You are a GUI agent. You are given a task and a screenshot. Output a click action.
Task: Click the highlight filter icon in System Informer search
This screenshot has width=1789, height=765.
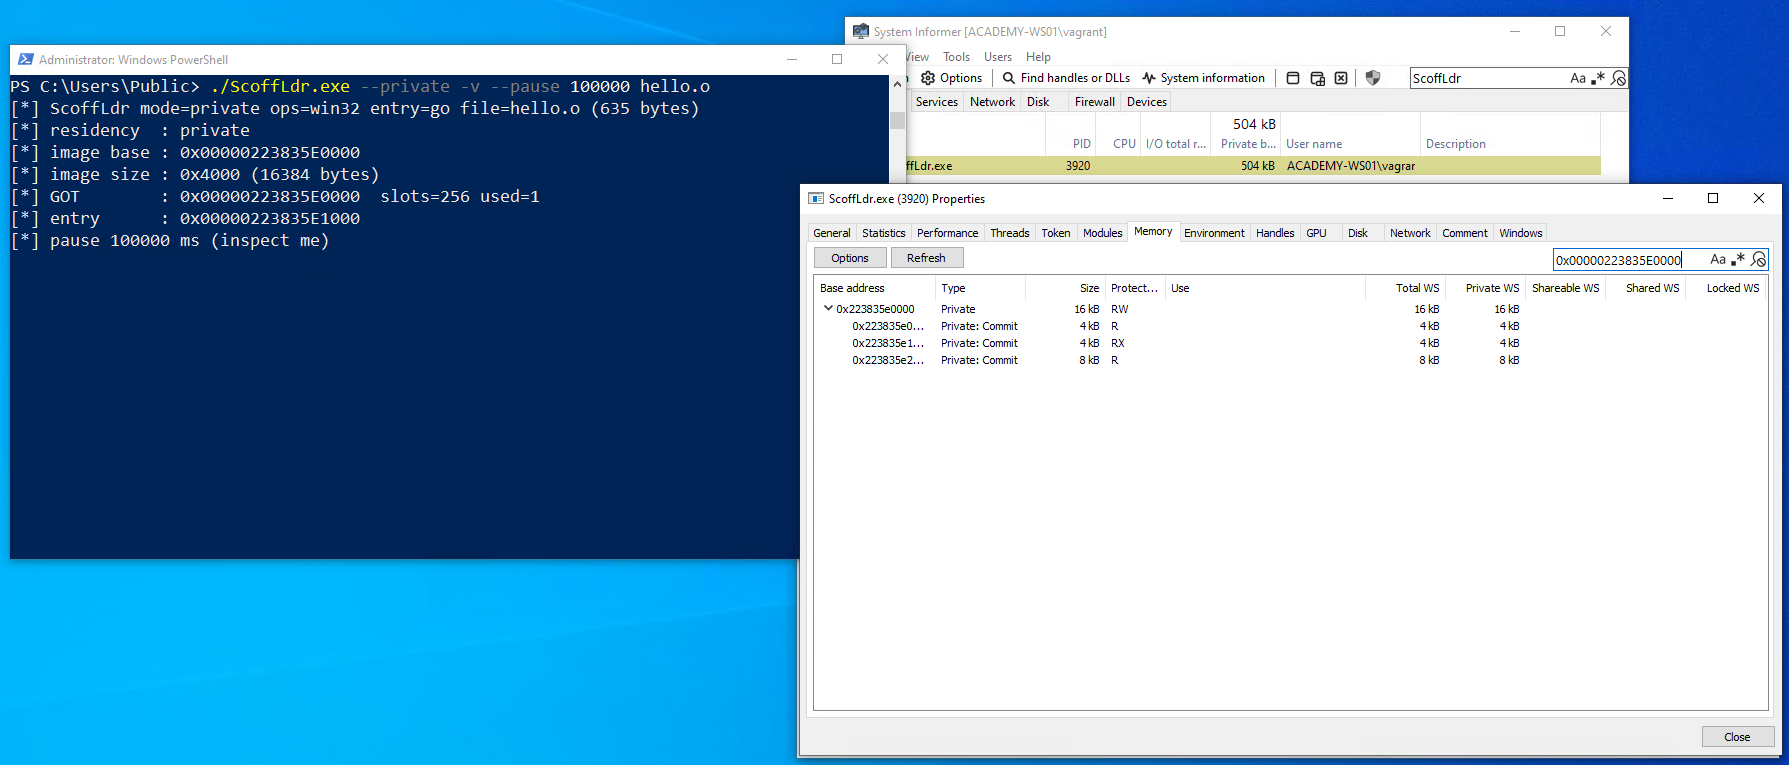pyautogui.click(x=1618, y=78)
